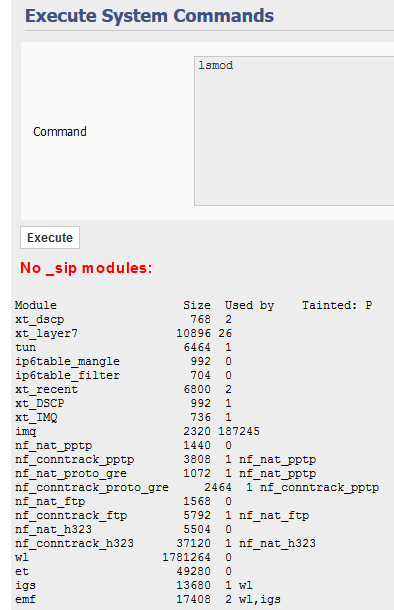Click the 'lsmod' text in command box
The width and height of the screenshot is (394, 610).
[215, 65]
